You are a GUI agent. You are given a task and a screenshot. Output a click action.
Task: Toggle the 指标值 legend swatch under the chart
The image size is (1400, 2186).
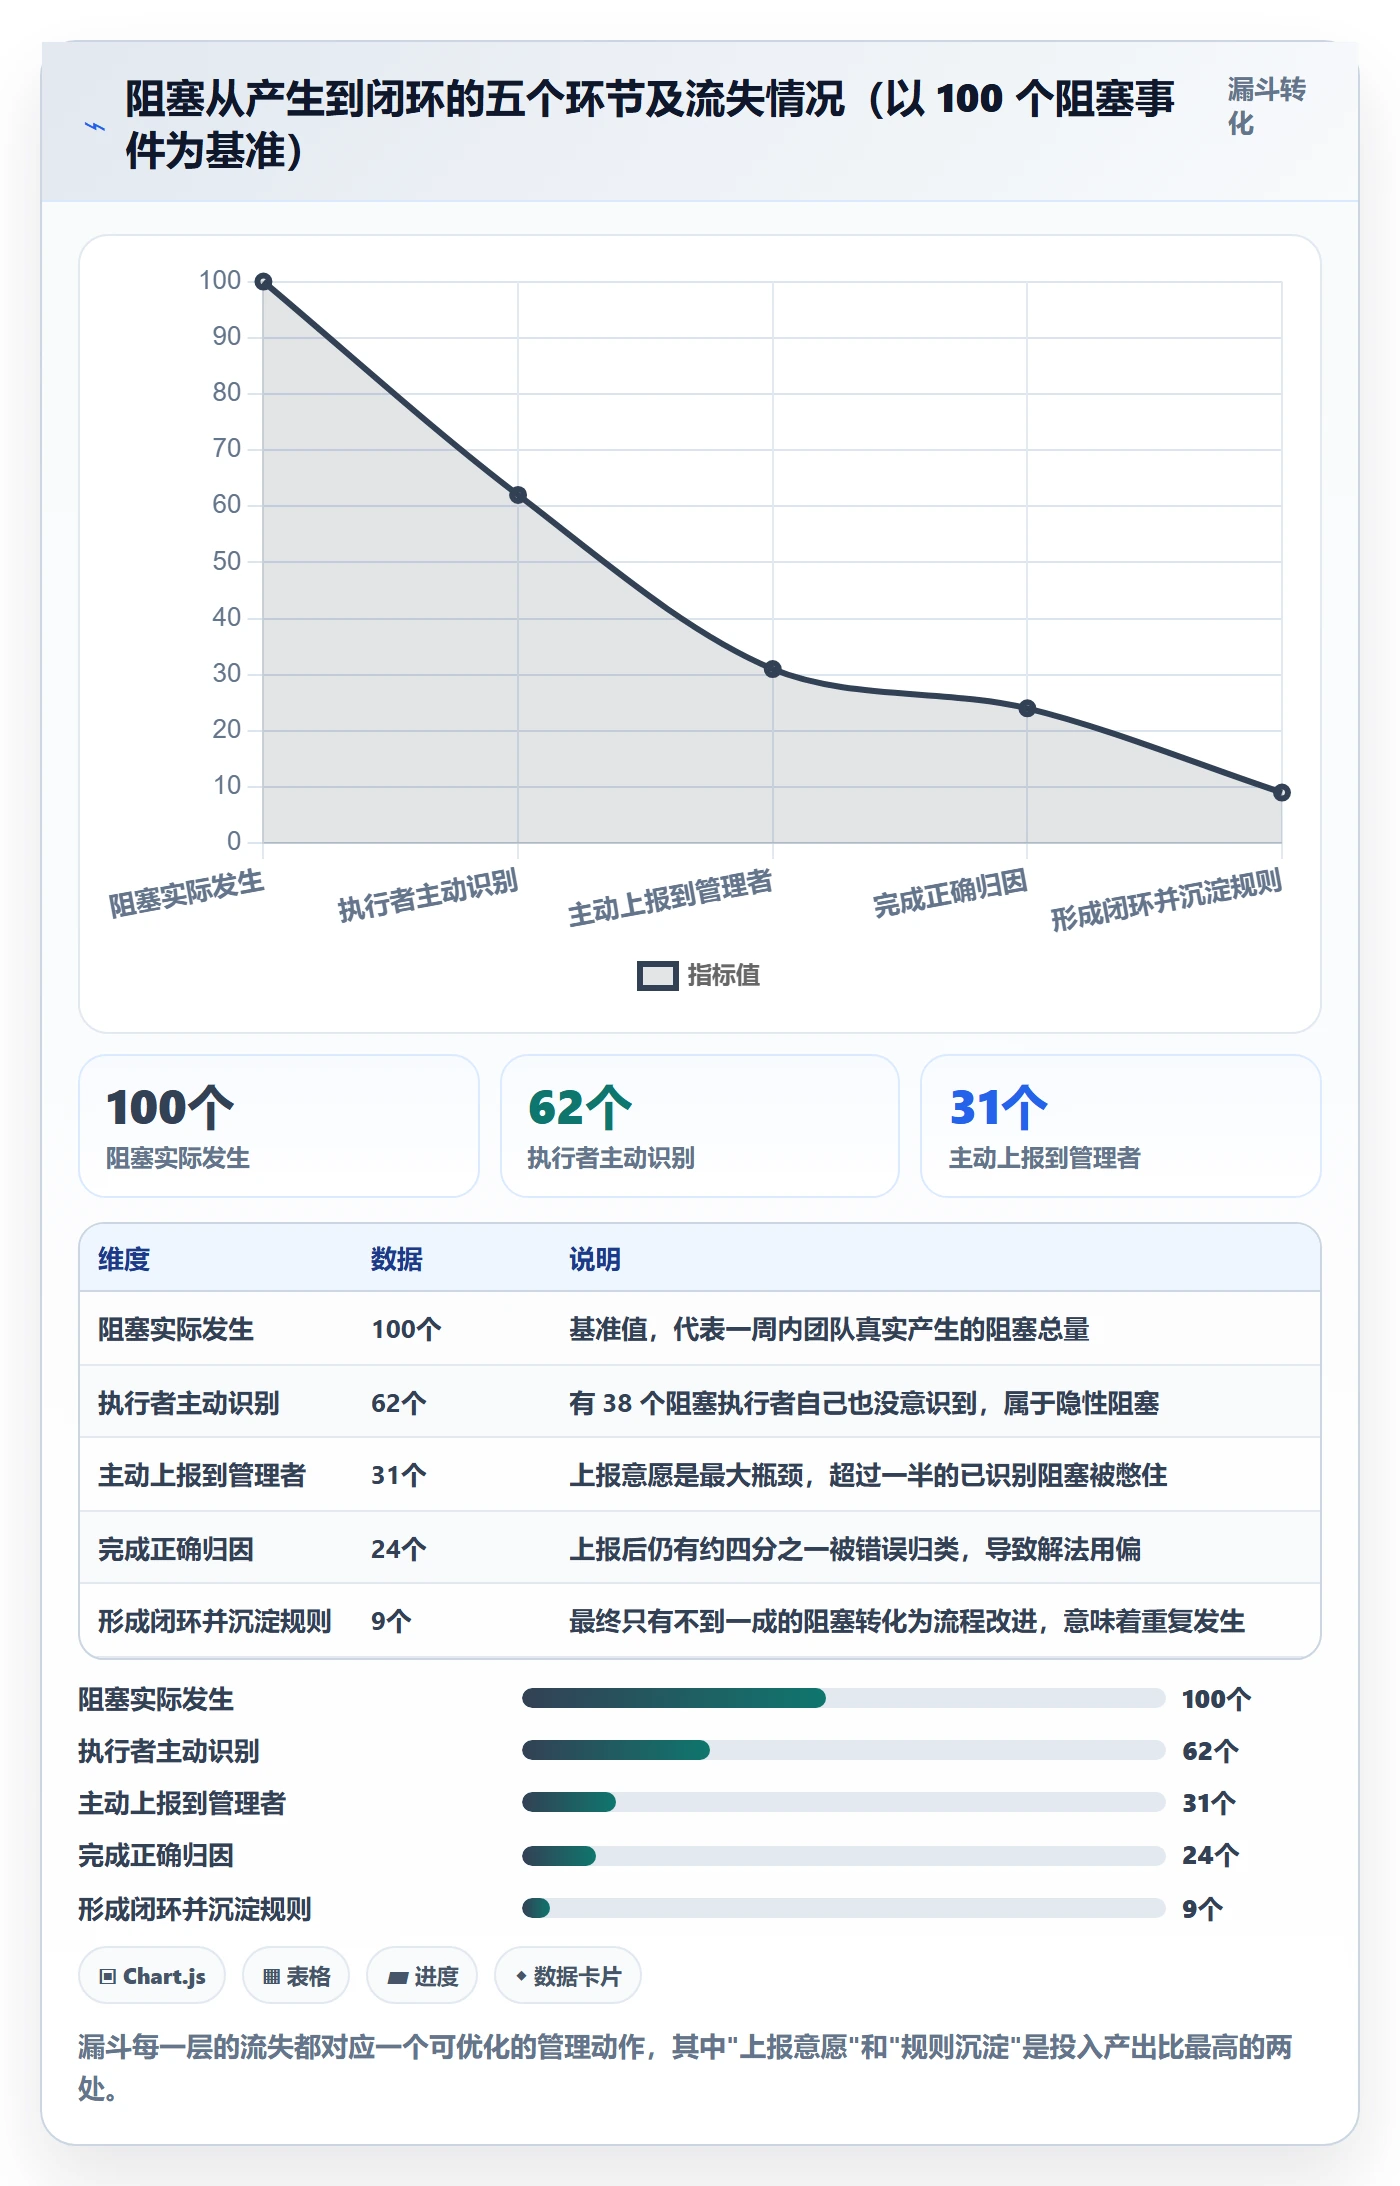click(x=657, y=976)
